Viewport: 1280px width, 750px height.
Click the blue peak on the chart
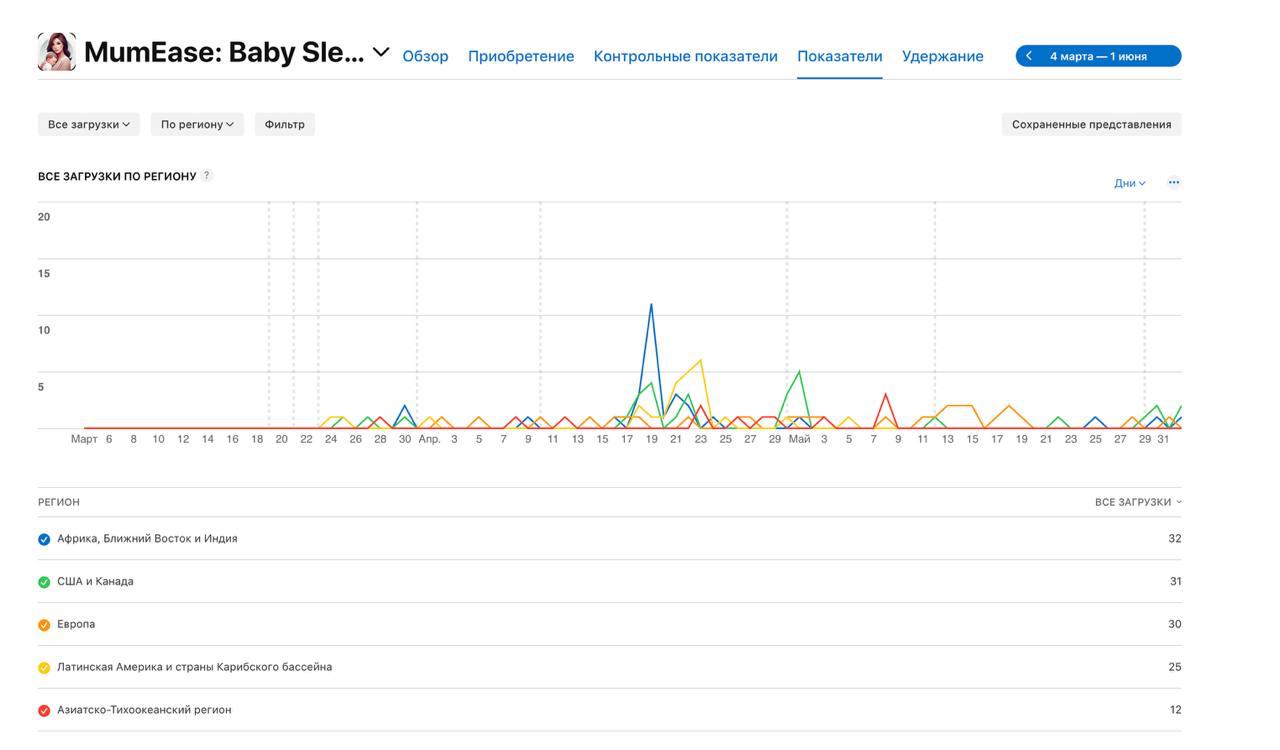[x=651, y=305]
